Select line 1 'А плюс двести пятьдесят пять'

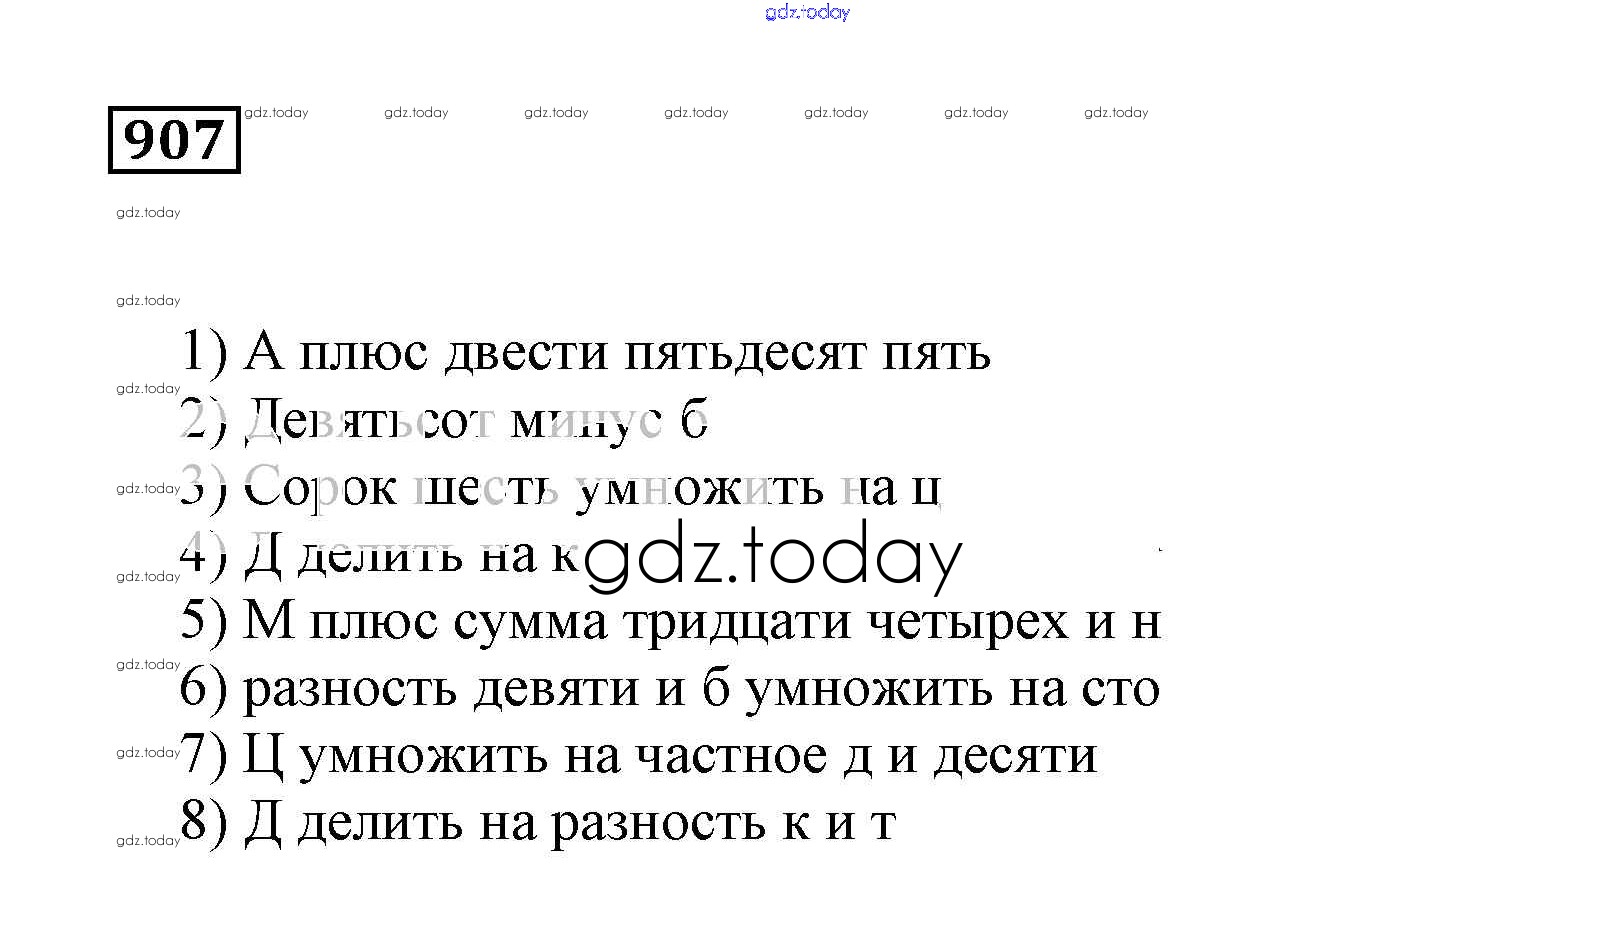click(585, 352)
